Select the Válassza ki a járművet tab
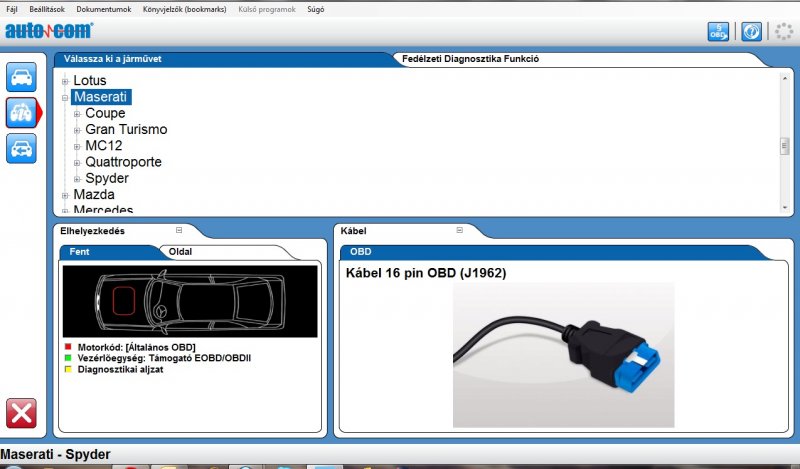800x469 pixels. (x=224, y=59)
